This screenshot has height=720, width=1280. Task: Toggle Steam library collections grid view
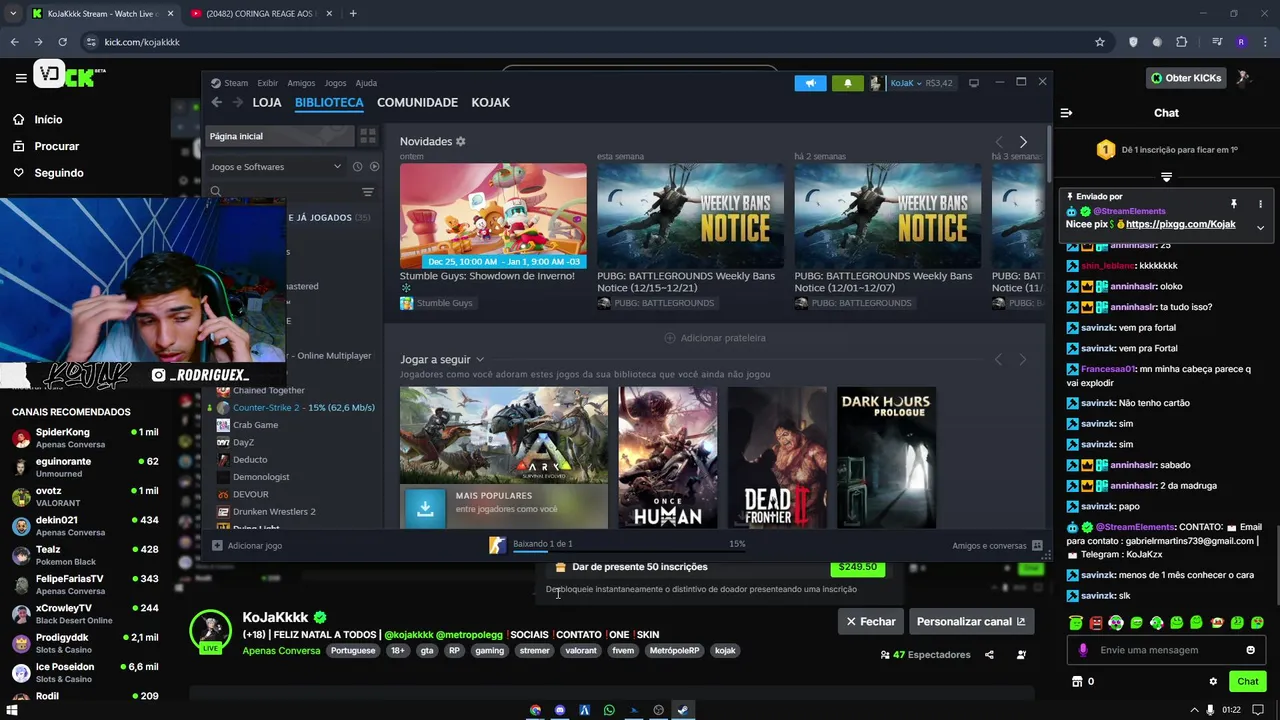point(368,136)
